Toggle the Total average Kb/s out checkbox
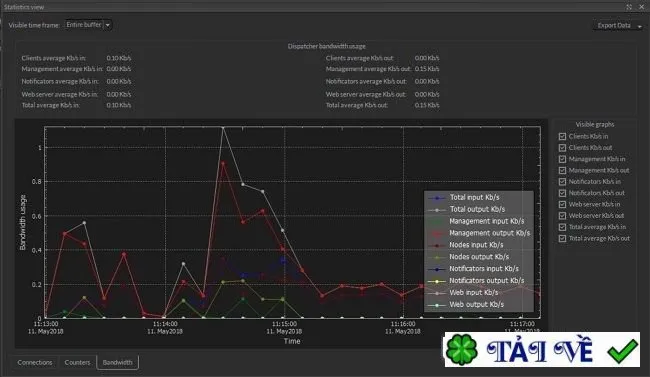This screenshot has width=650, height=377. coord(562,238)
